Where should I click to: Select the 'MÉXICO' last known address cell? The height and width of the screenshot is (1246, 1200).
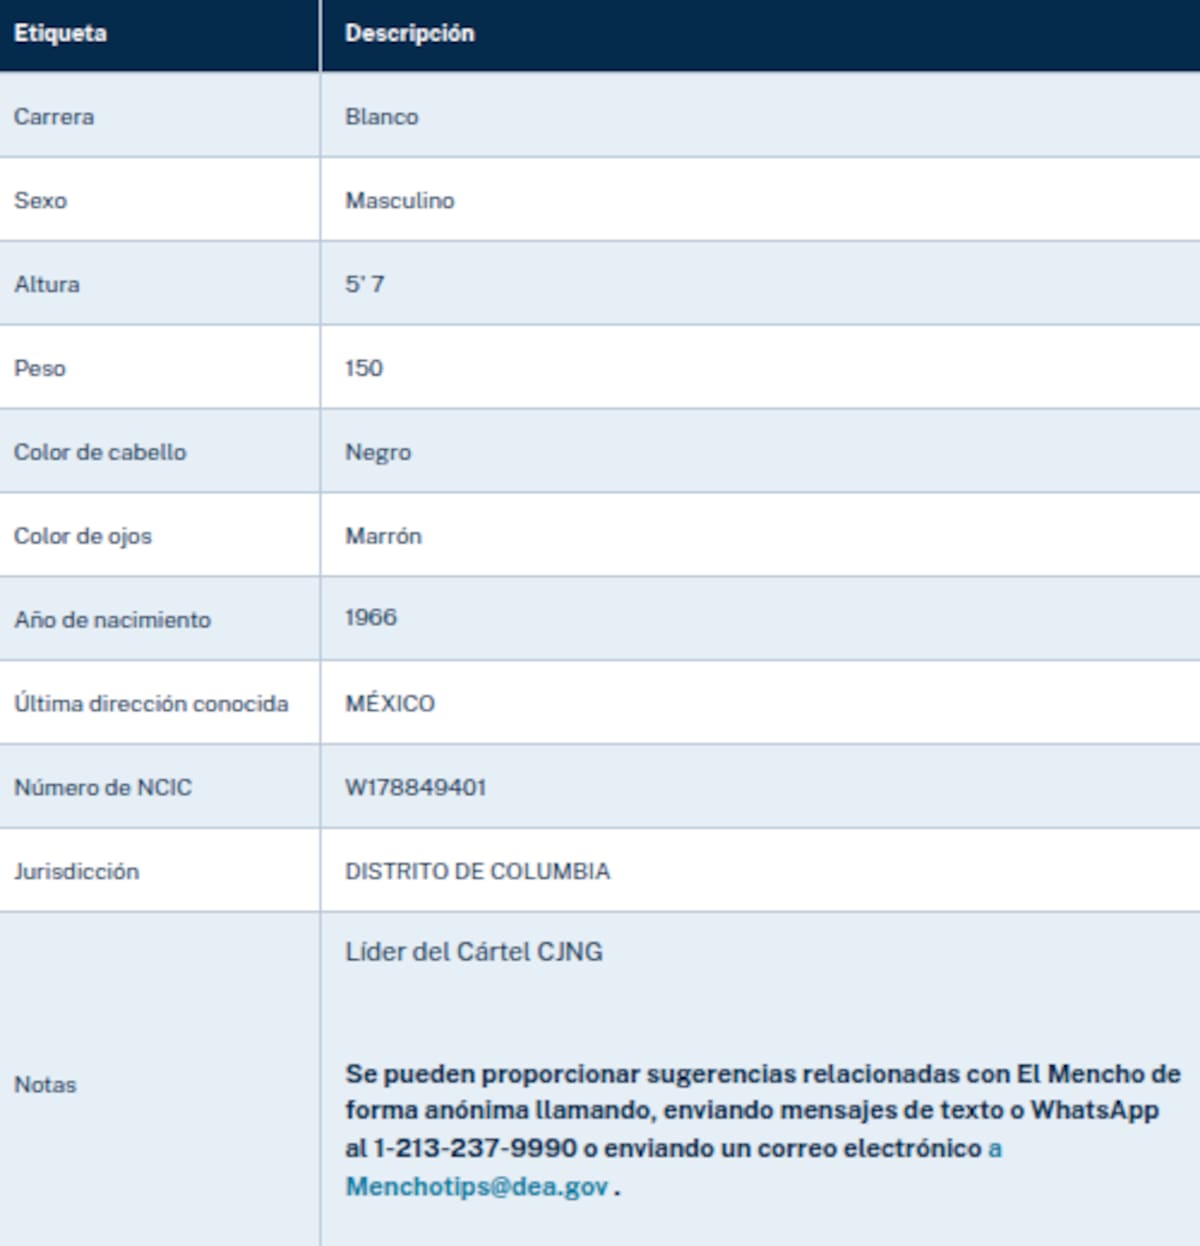(x=388, y=702)
